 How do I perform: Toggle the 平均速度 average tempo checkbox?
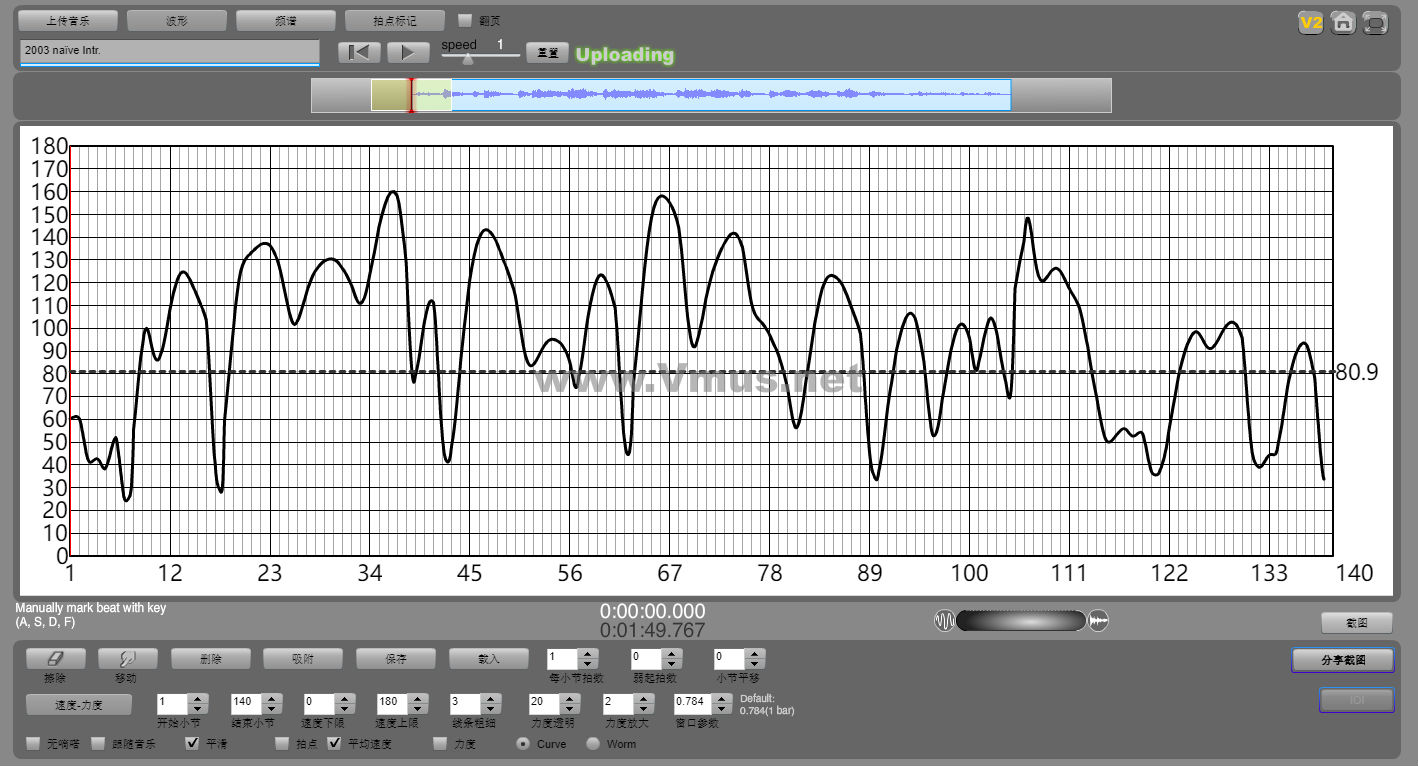pos(335,743)
